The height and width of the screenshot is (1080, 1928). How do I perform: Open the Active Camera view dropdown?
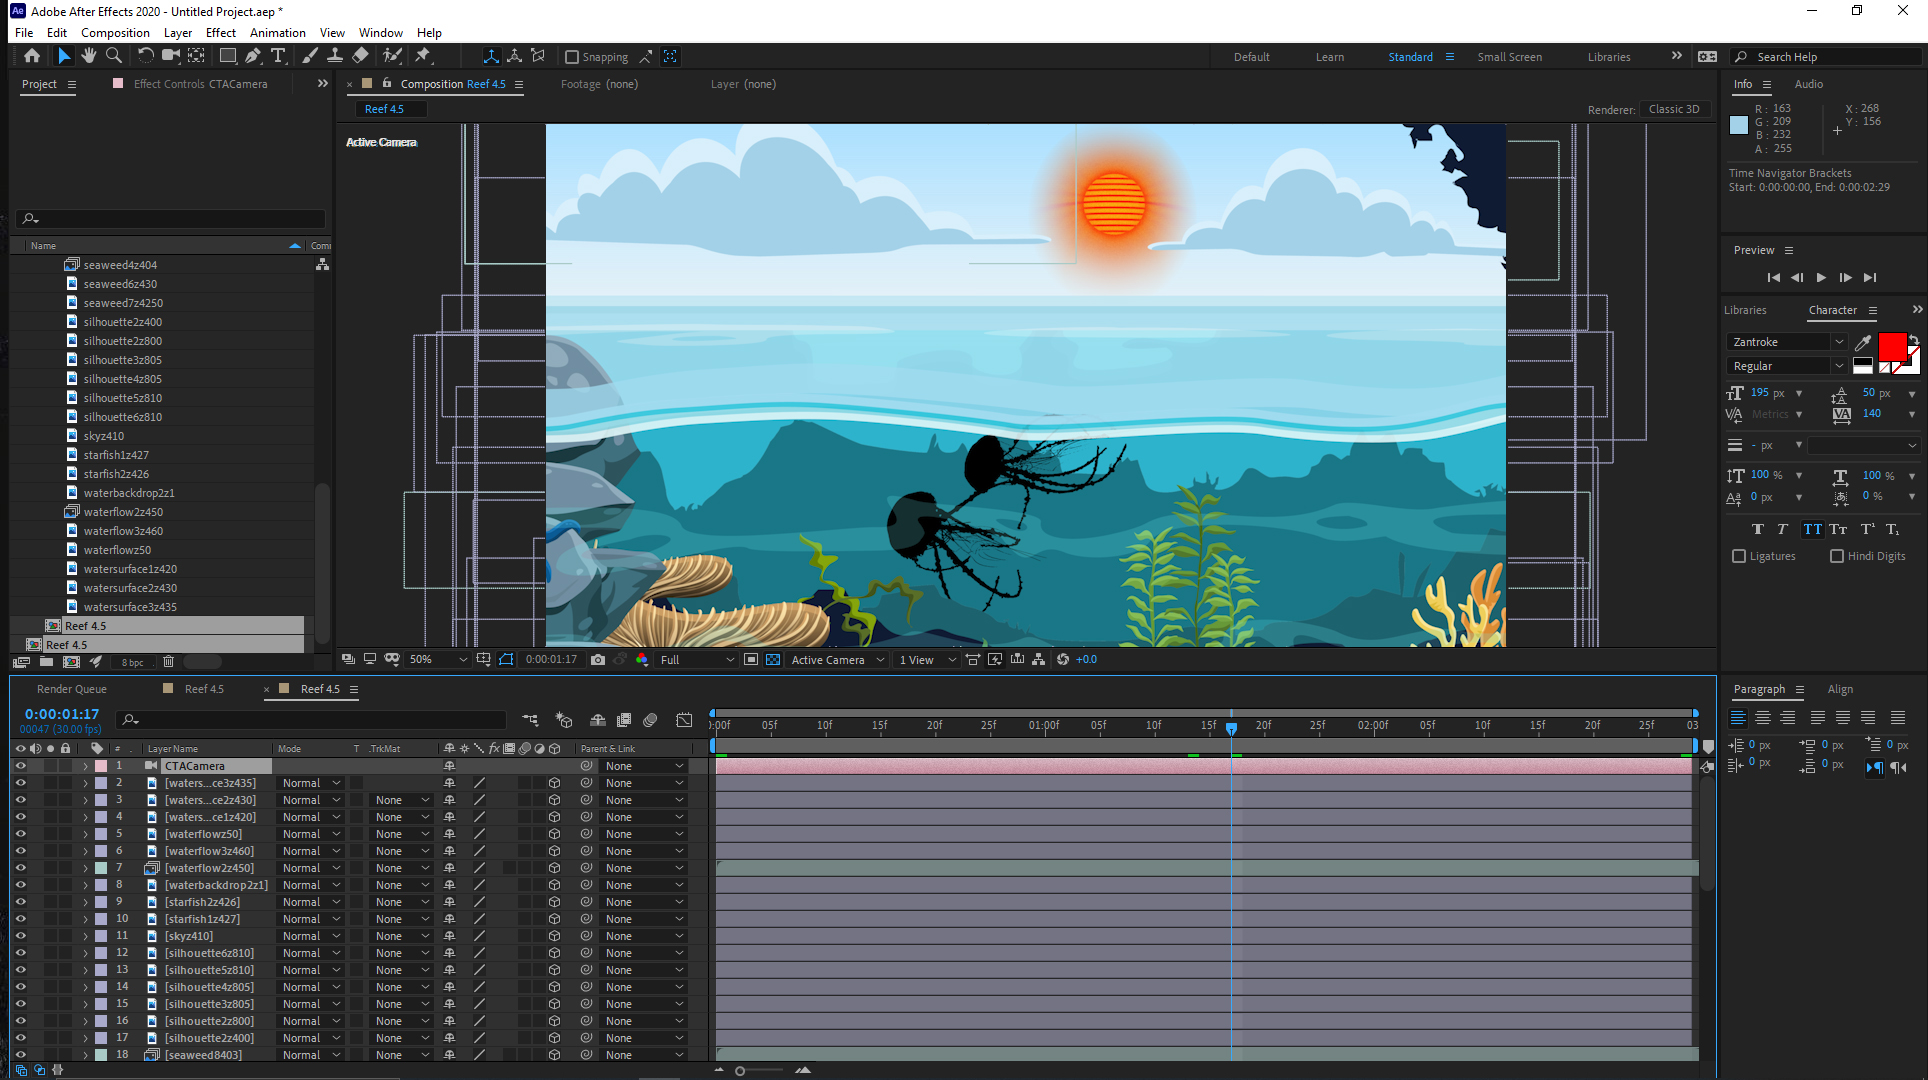(837, 660)
